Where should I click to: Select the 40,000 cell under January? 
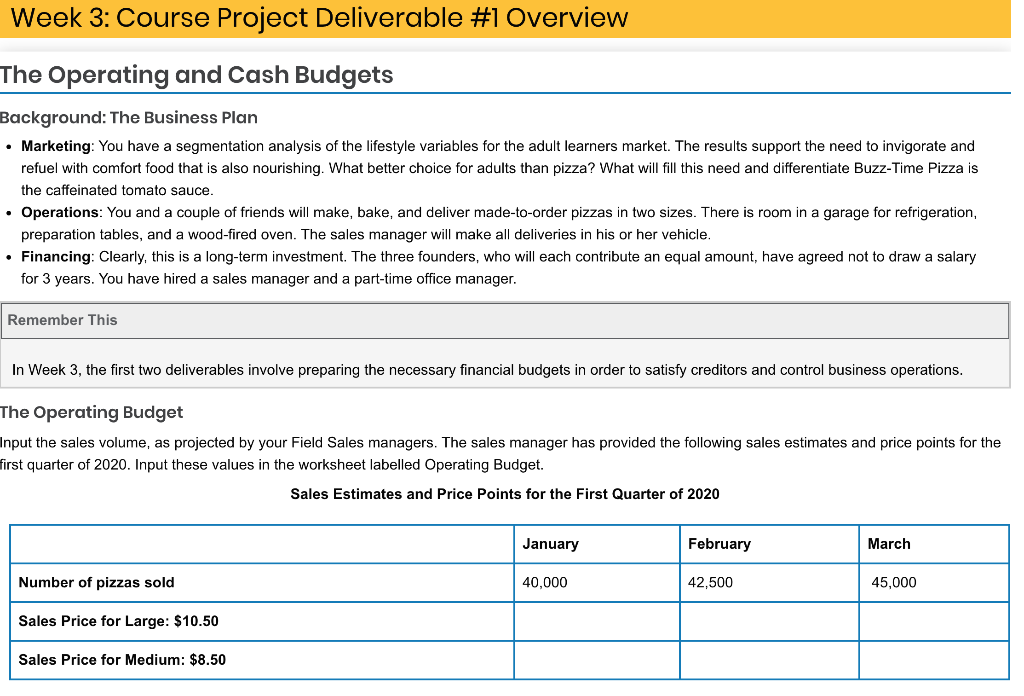(x=543, y=582)
